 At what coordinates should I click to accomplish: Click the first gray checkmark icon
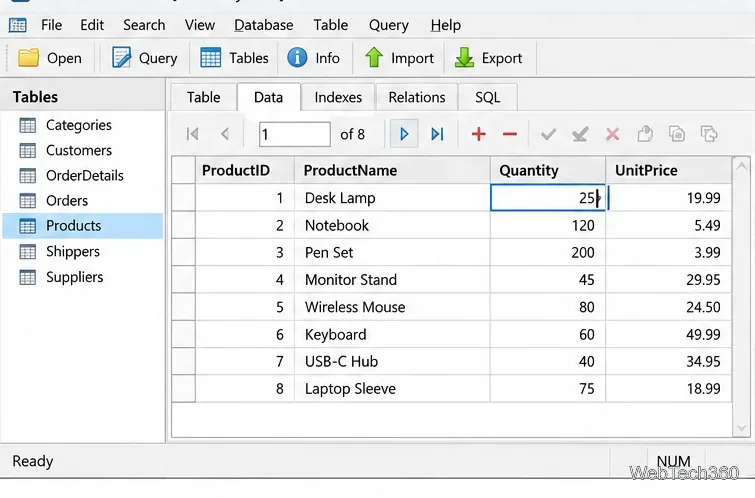(x=548, y=134)
